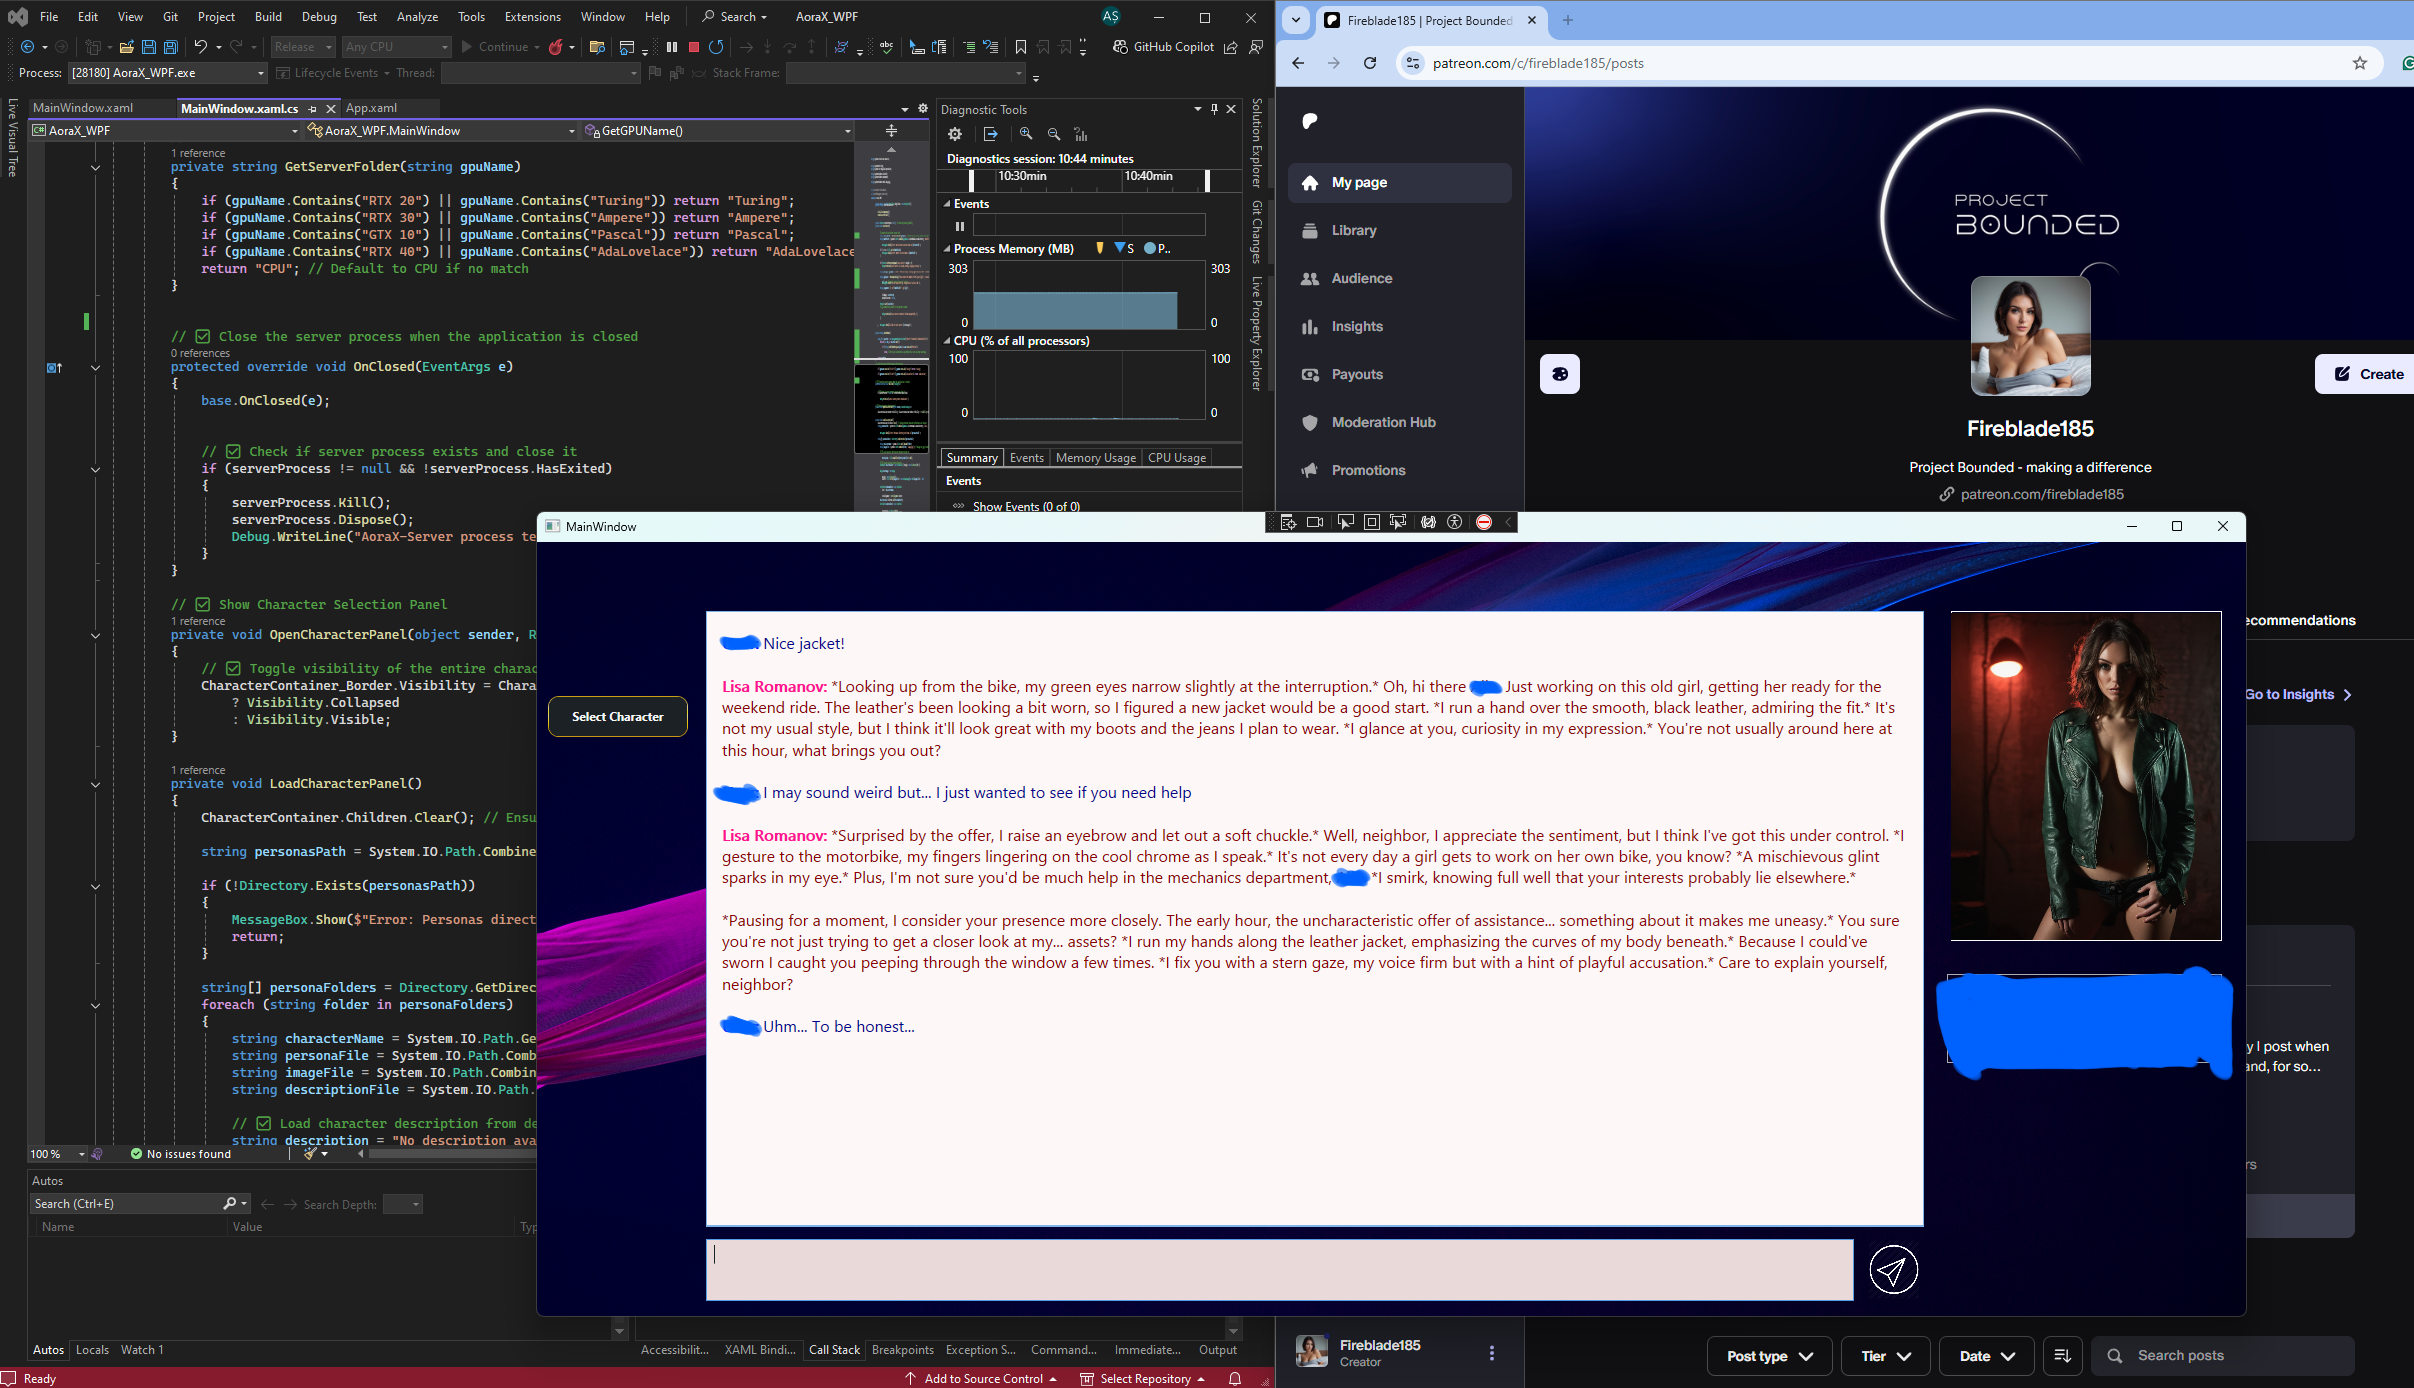Pin the Diagnostic Tools panel
The height and width of the screenshot is (1388, 2414).
[x=1214, y=109]
